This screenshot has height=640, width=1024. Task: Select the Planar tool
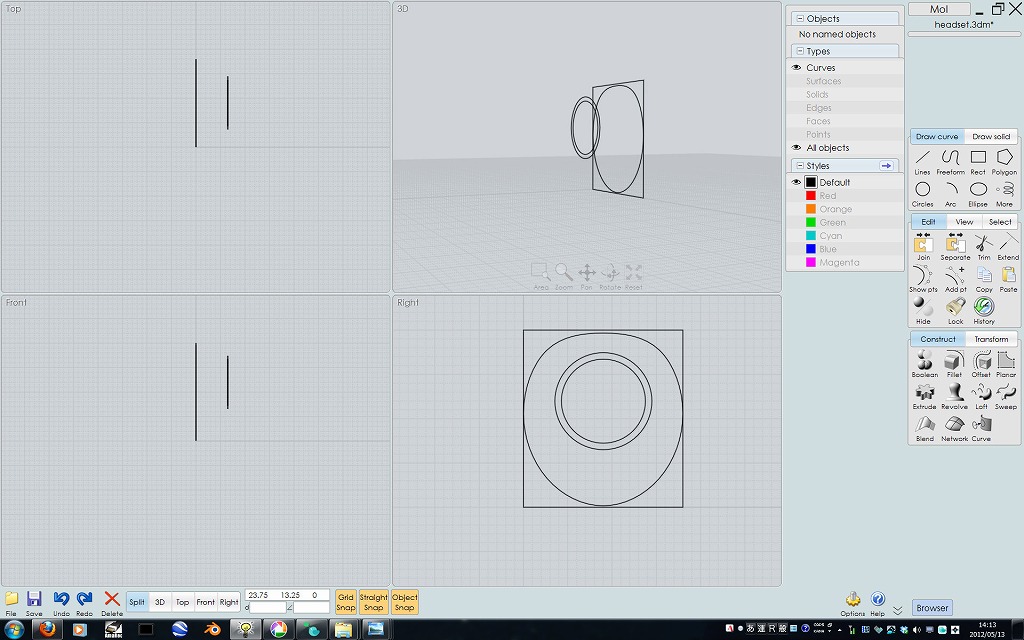tap(1006, 364)
